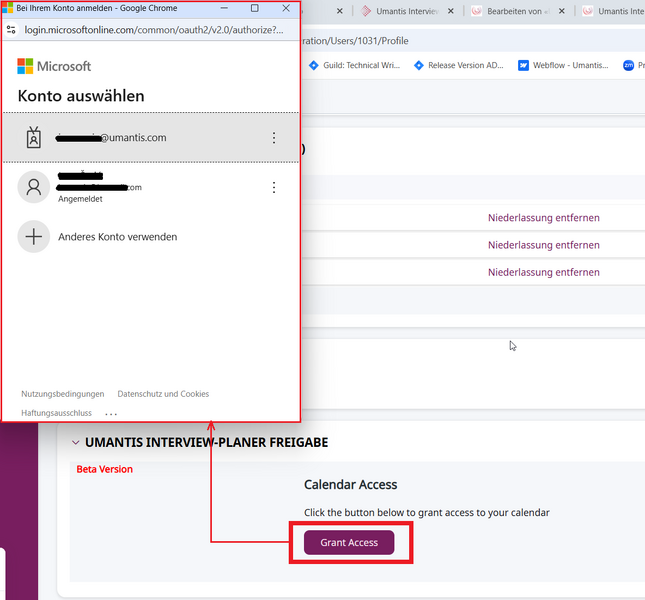
Task: Collapse the Umantis Interview-Planer Freigabe section
Action: point(75,442)
